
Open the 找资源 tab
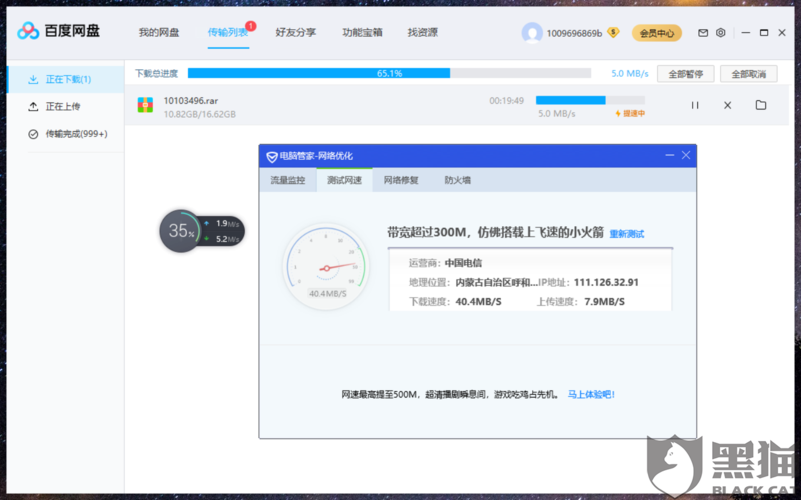click(422, 33)
